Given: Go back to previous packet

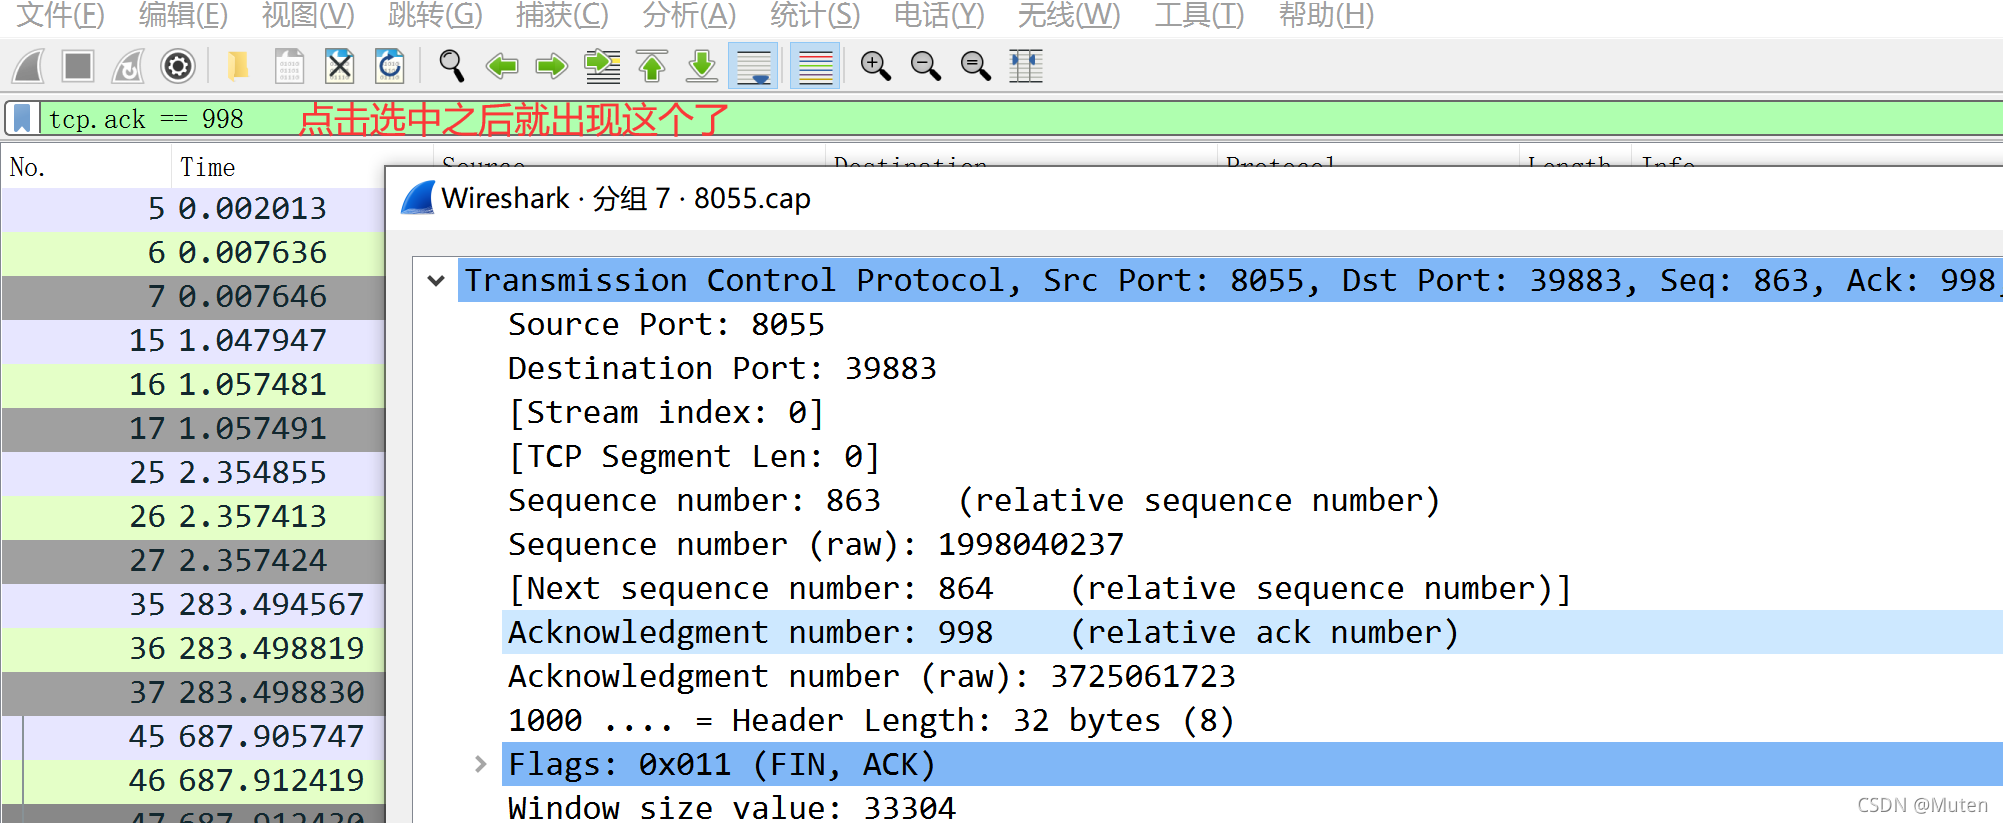Looking at the screenshot, I should (x=502, y=67).
